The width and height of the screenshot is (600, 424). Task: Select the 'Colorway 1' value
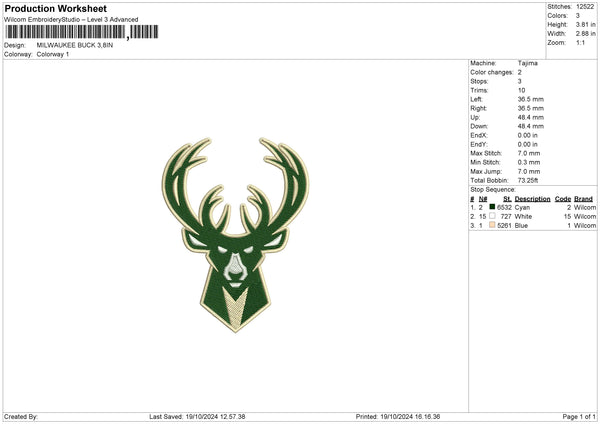coord(53,54)
